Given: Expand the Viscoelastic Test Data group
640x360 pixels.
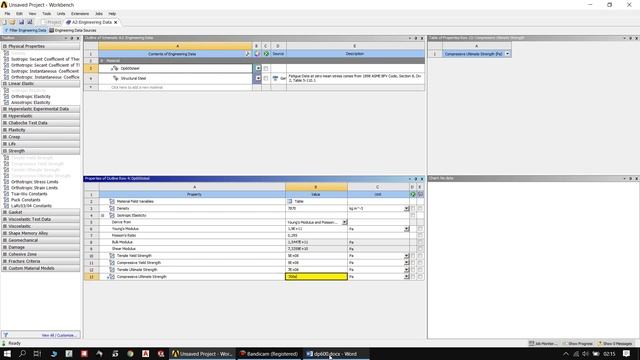Looking at the screenshot, I should click(5, 219).
